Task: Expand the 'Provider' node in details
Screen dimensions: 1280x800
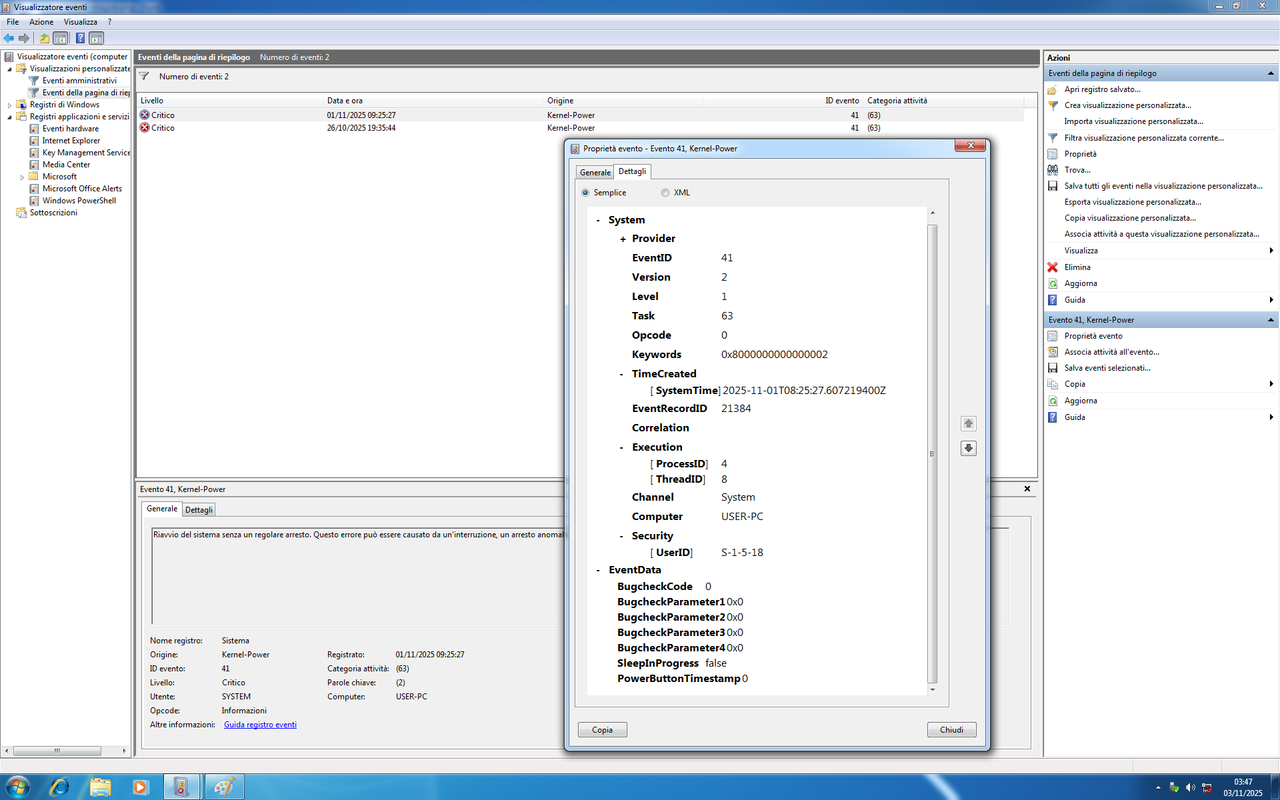Action: tap(622, 239)
